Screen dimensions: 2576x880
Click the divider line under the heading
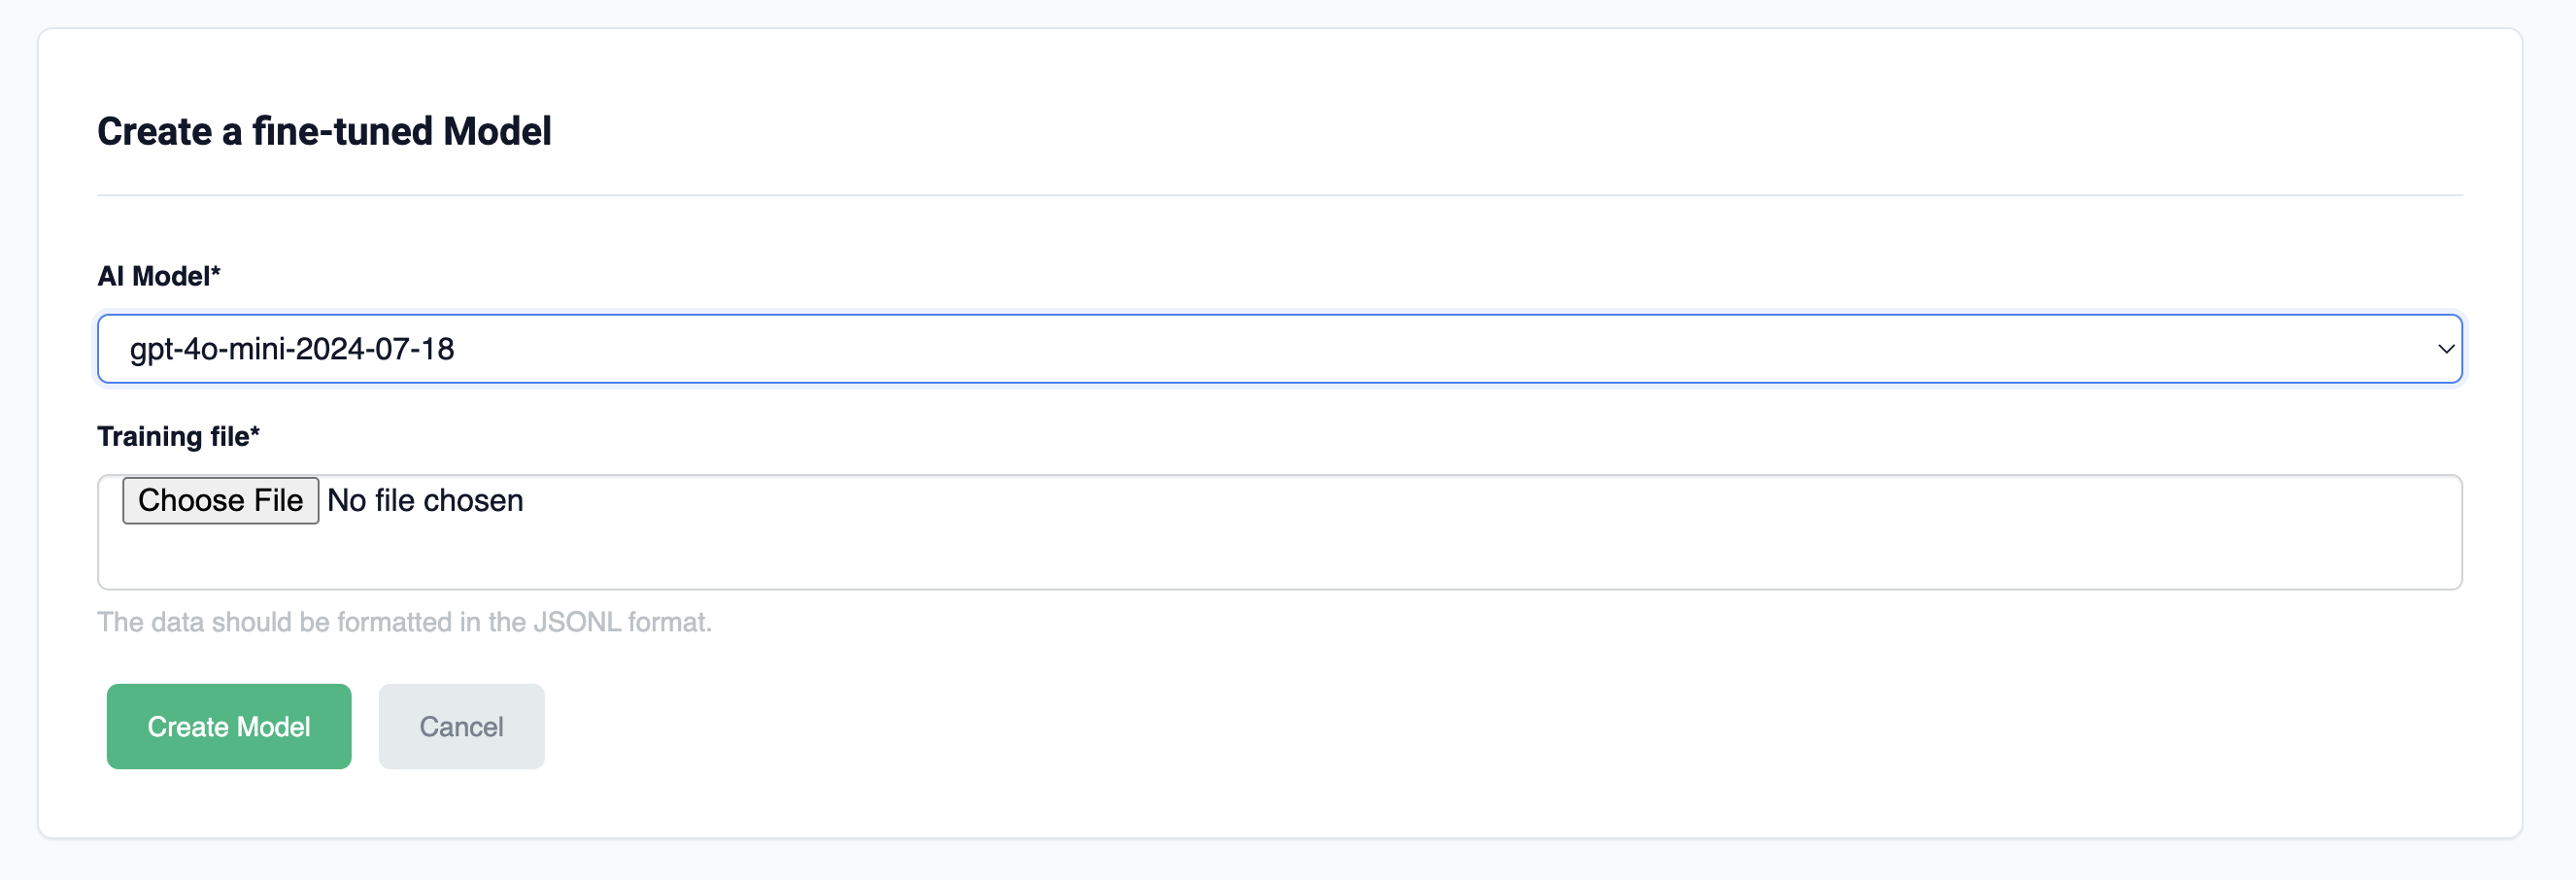(1278, 195)
